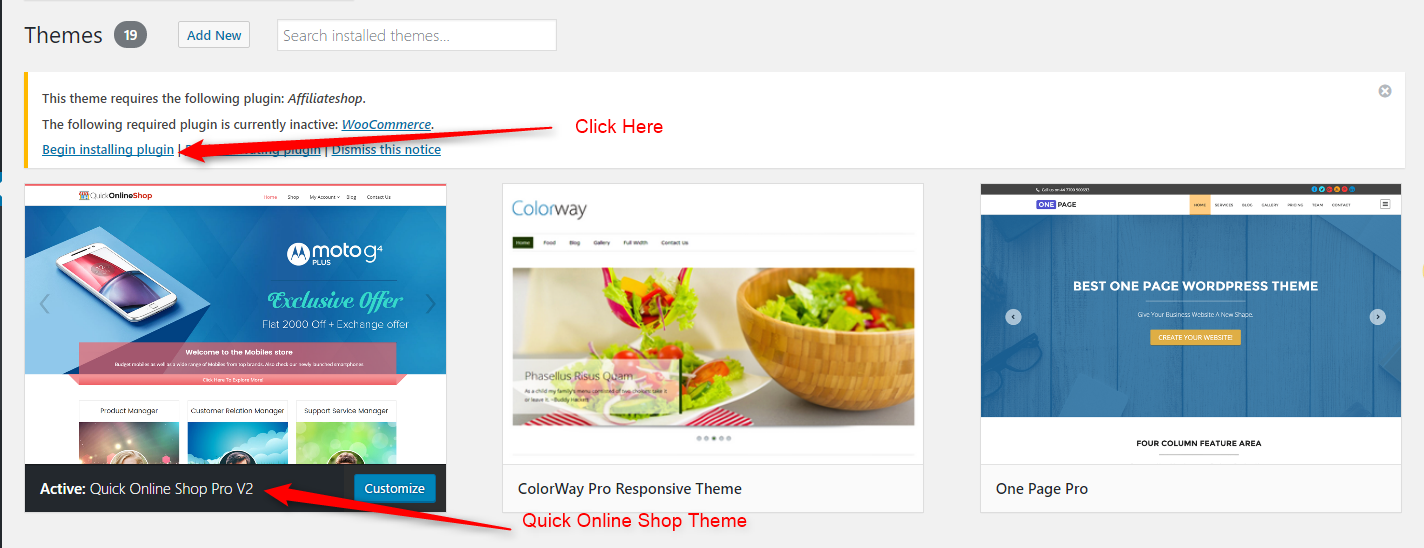Click the hamburger menu icon in One Page preview
Screen dimensions: 1424x548
coord(1385,204)
